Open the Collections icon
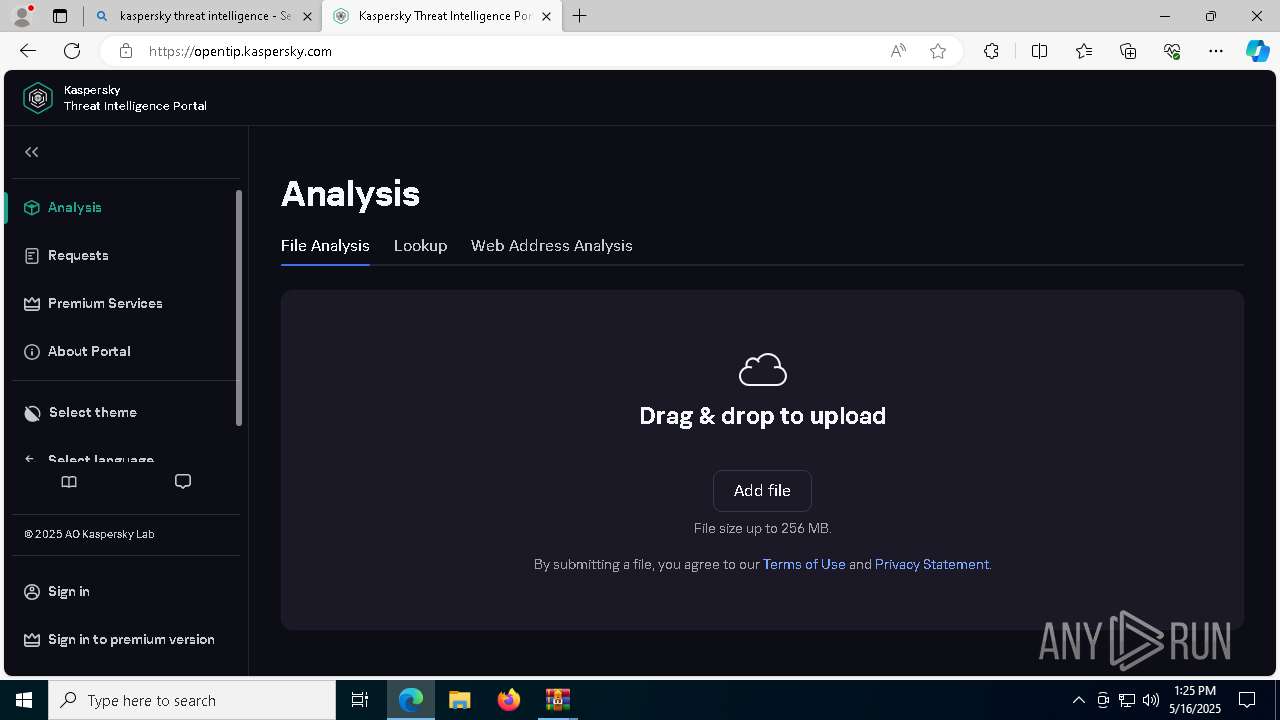Screen dimensions: 1280x720 pos(1128,51)
